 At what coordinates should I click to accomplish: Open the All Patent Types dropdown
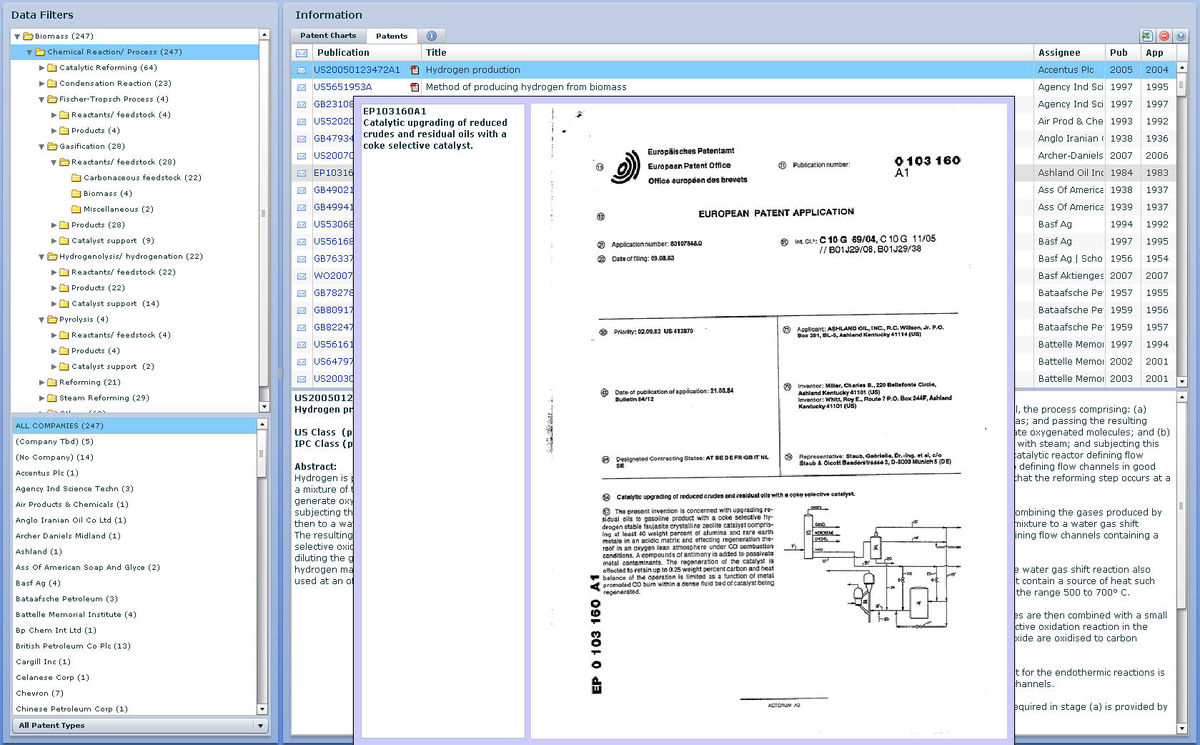click(260, 725)
